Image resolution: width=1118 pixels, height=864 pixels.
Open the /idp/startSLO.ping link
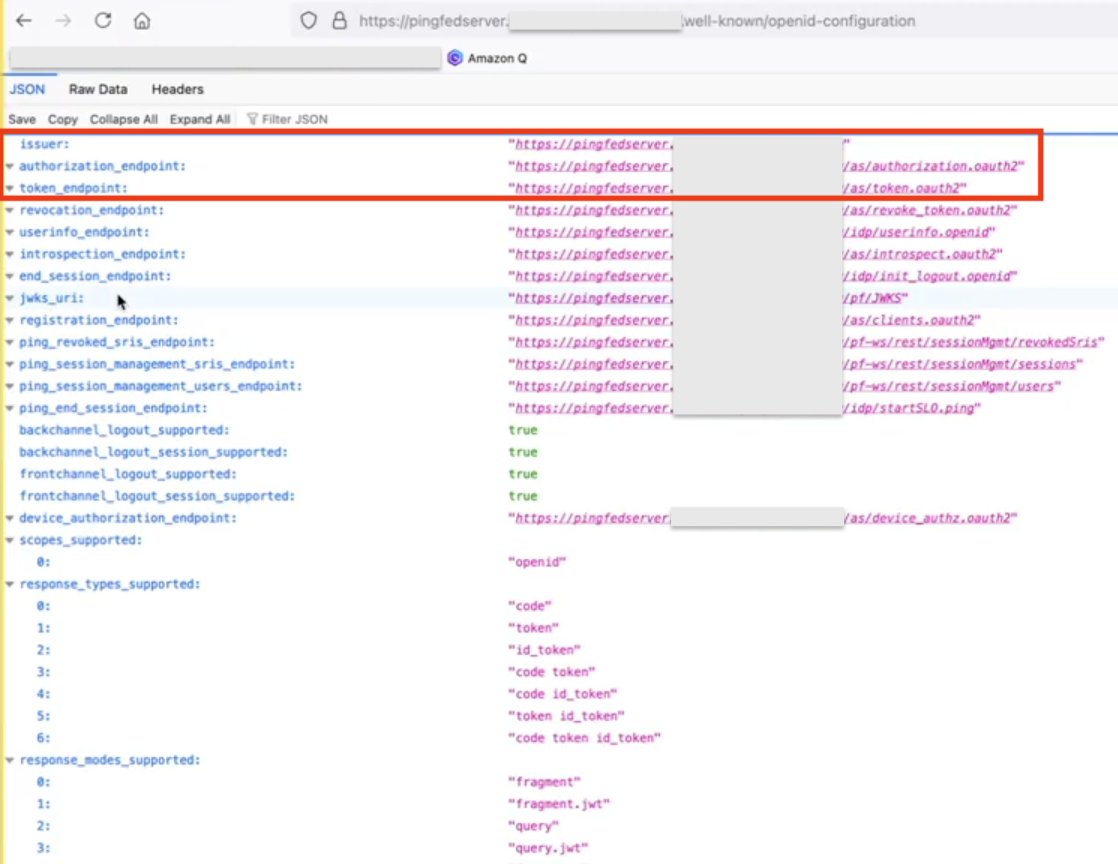[910, 408]
